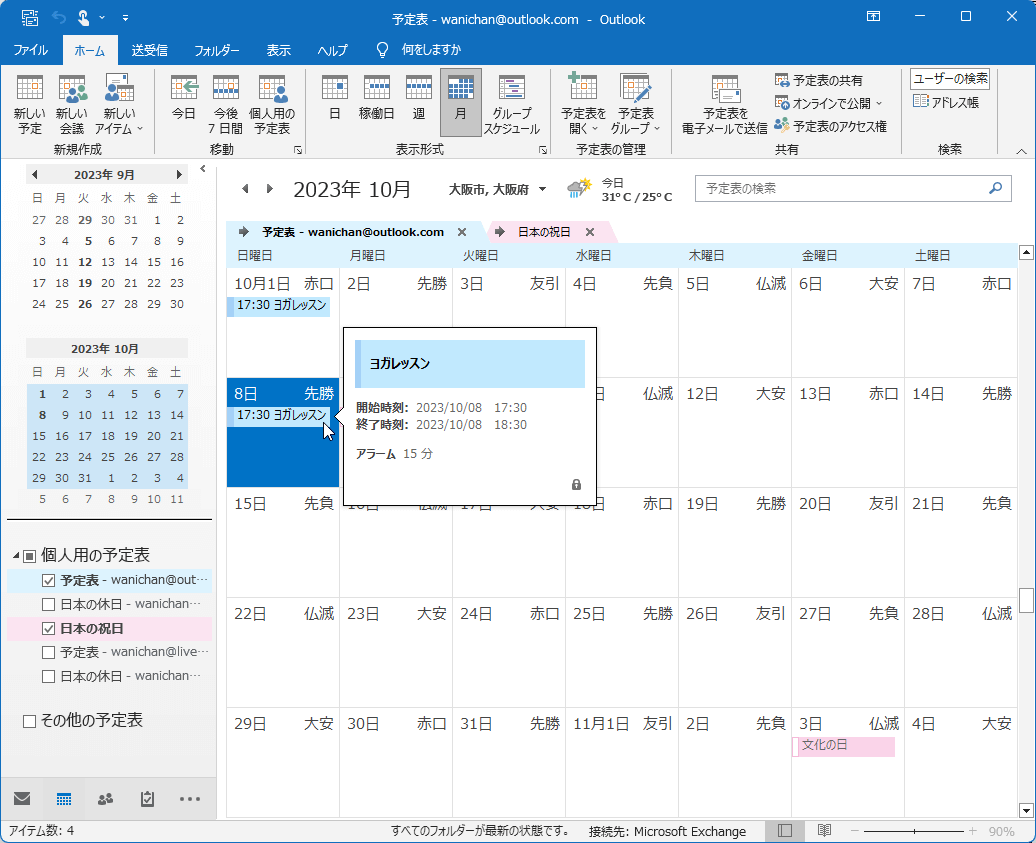This screenshot has width=1036, height=843.
Task: Switch to Normal view in the status bar
Action: (784, 831)
